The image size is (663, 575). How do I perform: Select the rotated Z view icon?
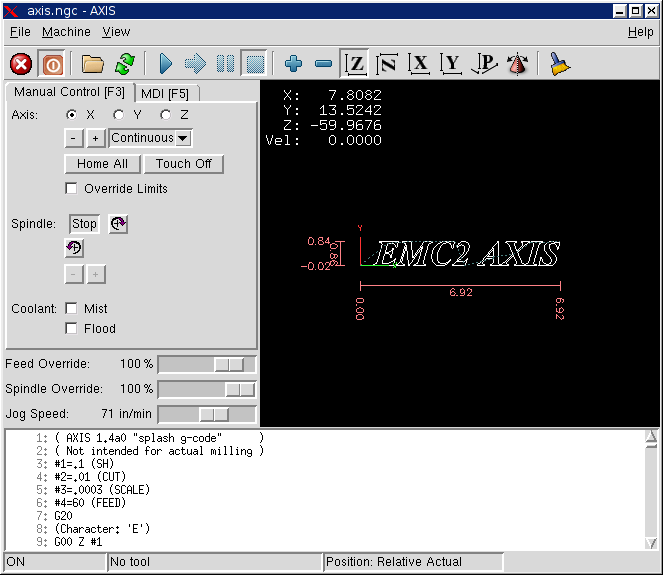point(387,64)
